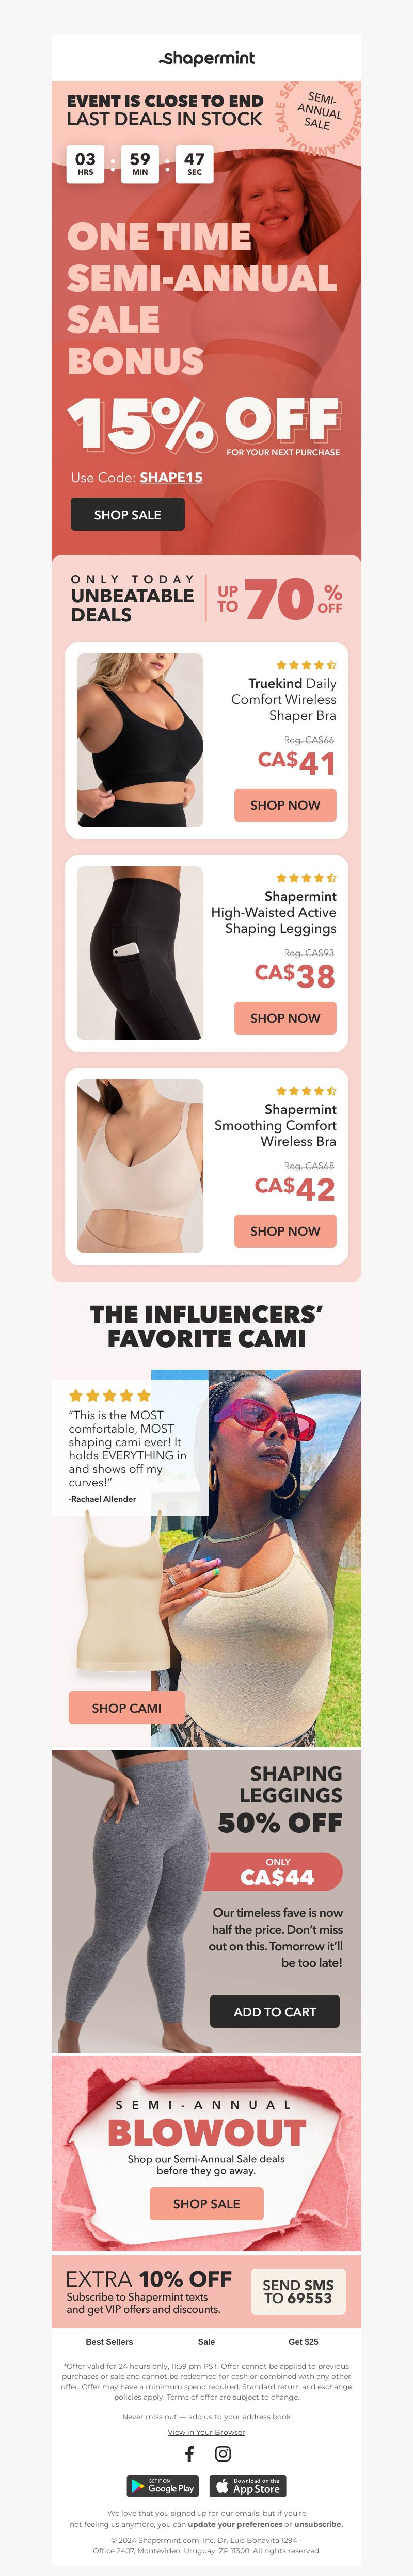
Task: Click the App Store badge
Action: click(248, 2485)
